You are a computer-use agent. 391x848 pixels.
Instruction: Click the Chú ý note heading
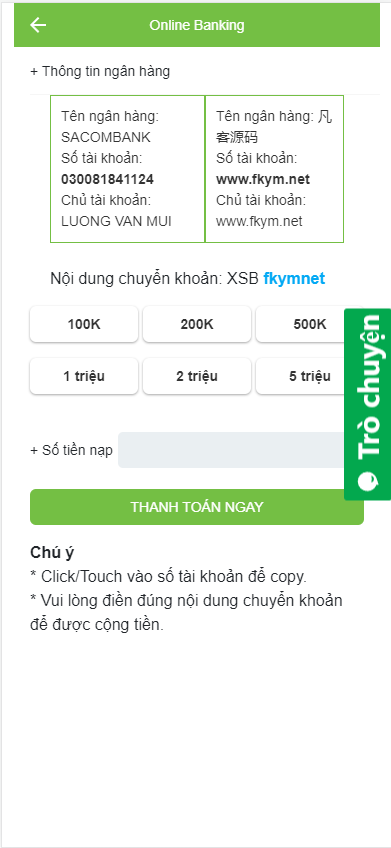[x=52, y=553]
